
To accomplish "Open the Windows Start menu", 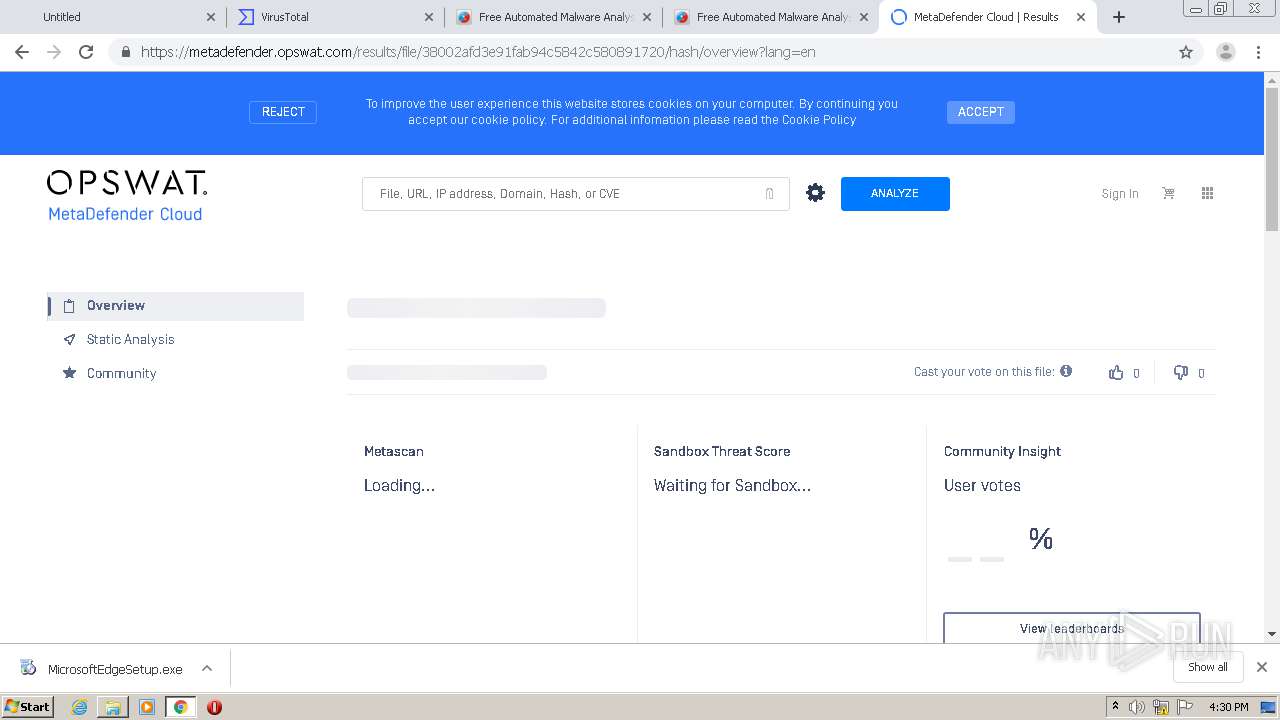I will point(28,707).
